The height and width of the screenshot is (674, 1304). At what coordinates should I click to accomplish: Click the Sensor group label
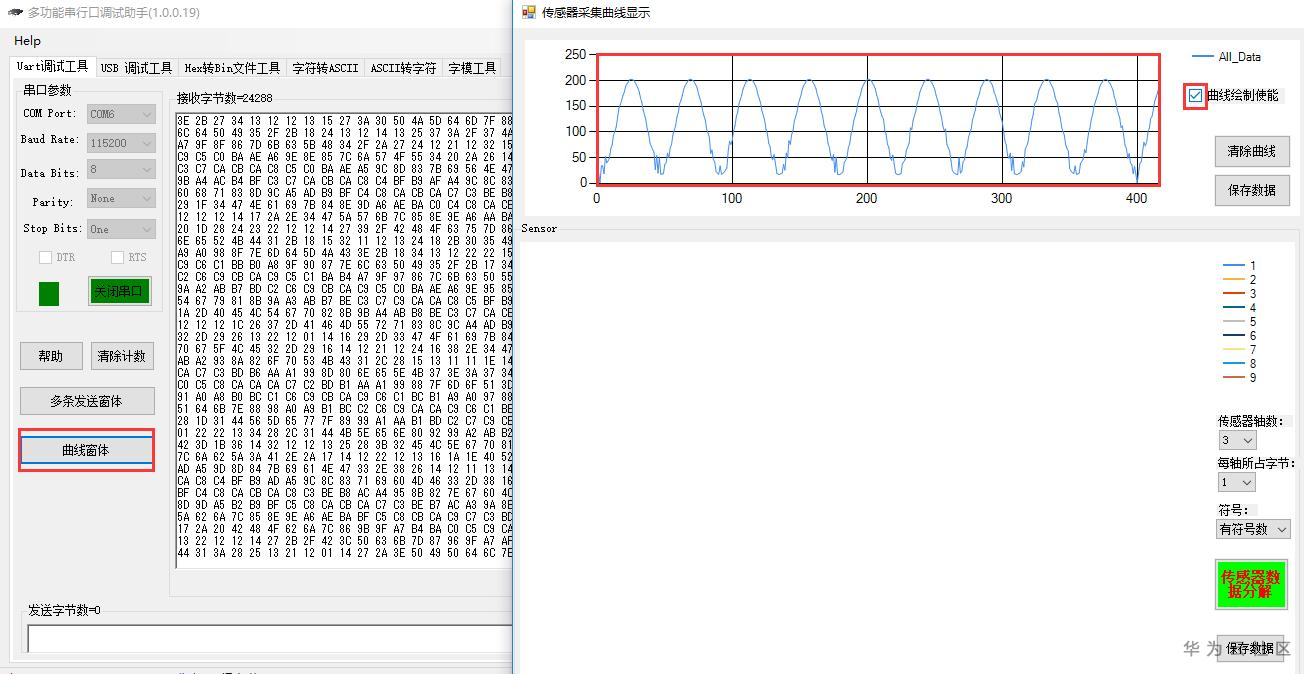click(539, 228)
